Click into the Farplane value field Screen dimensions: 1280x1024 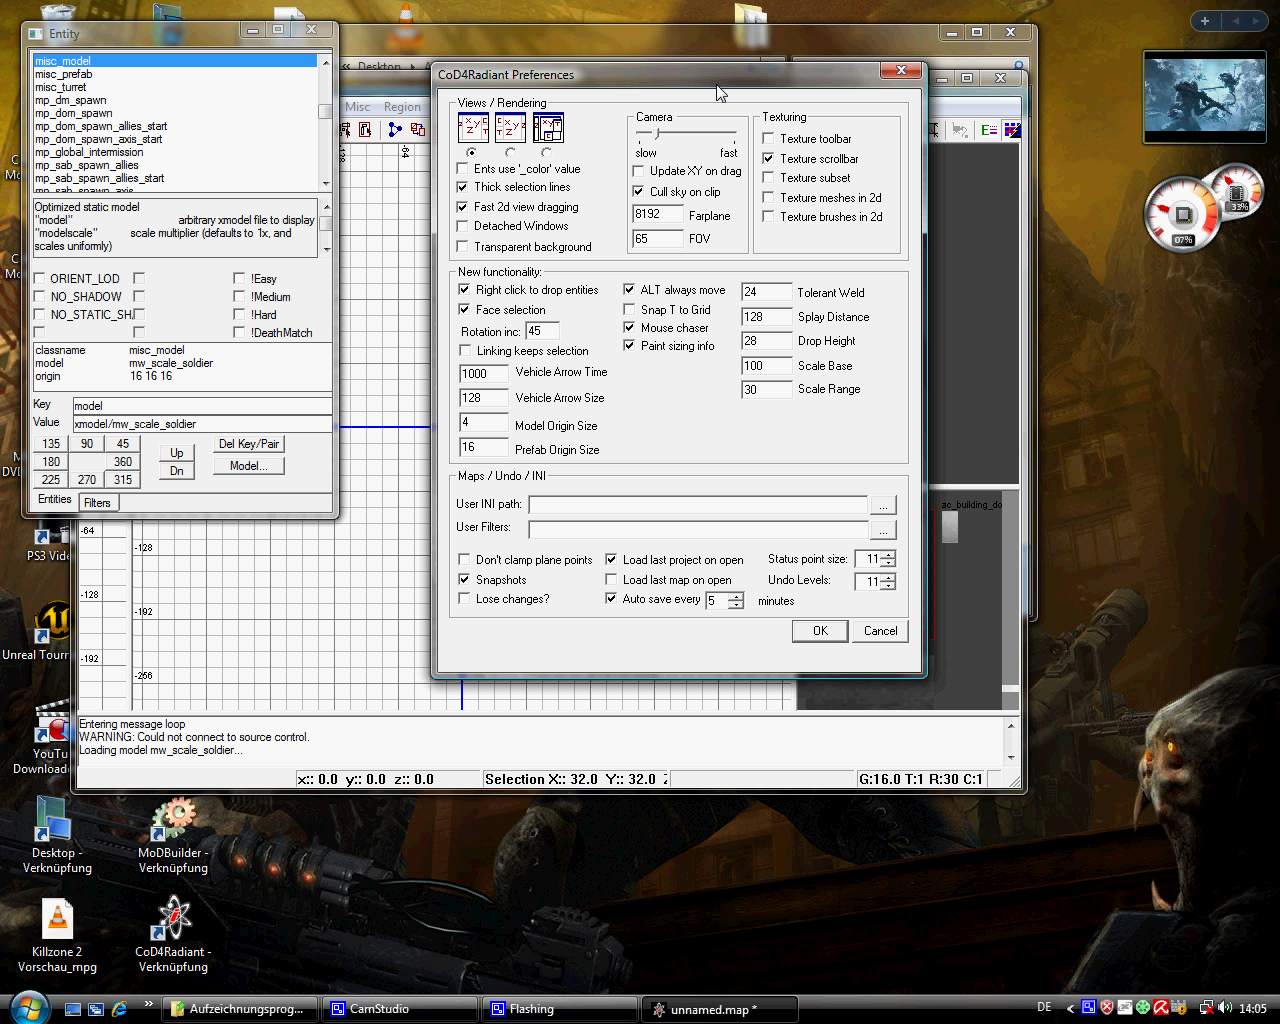tap(657, 214)
